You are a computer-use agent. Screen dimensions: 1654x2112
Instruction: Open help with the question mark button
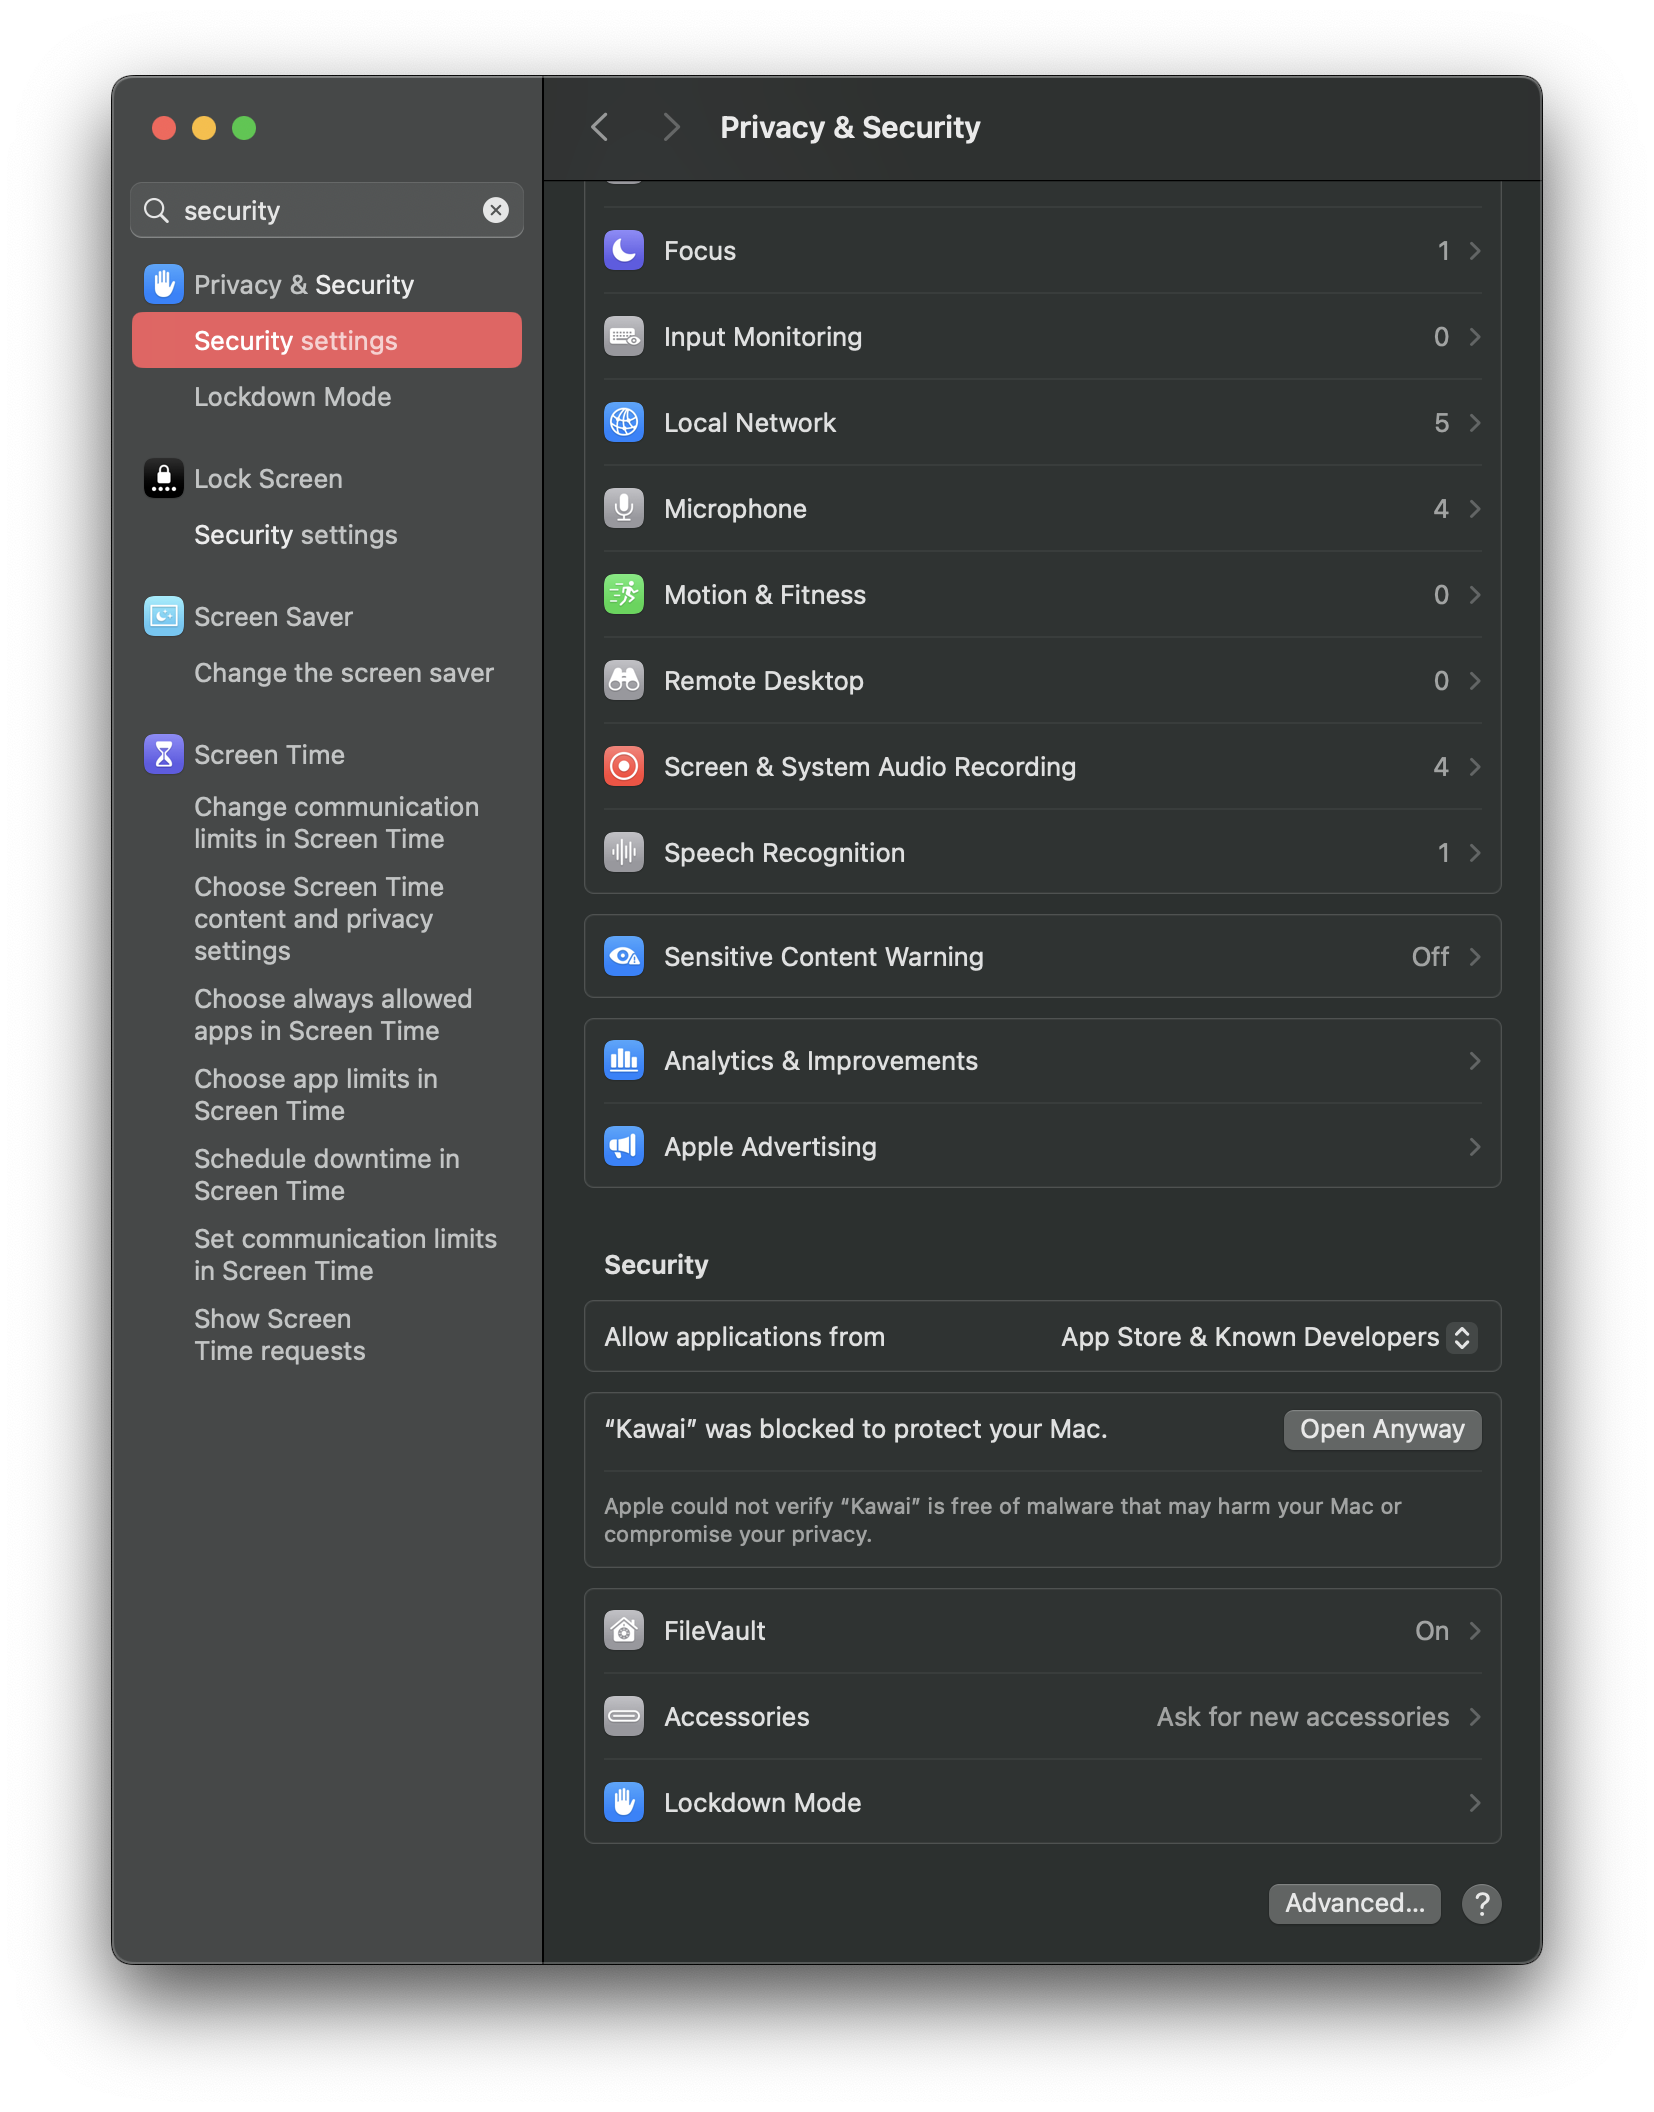coord(1481,1903)
